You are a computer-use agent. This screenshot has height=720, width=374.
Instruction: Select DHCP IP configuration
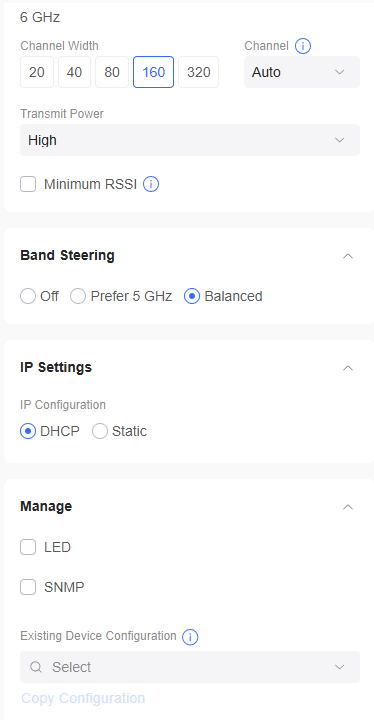coord(28,431)
